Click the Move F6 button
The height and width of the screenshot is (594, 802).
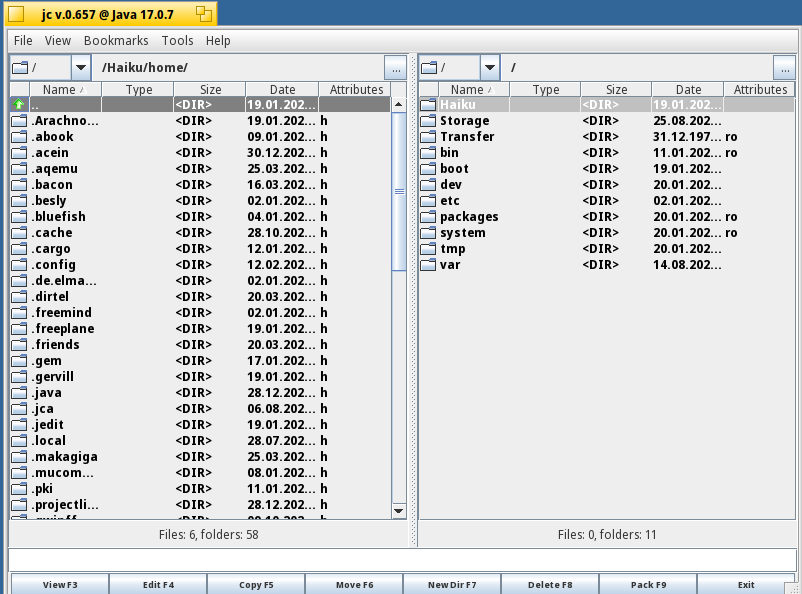tap(354, 584)
